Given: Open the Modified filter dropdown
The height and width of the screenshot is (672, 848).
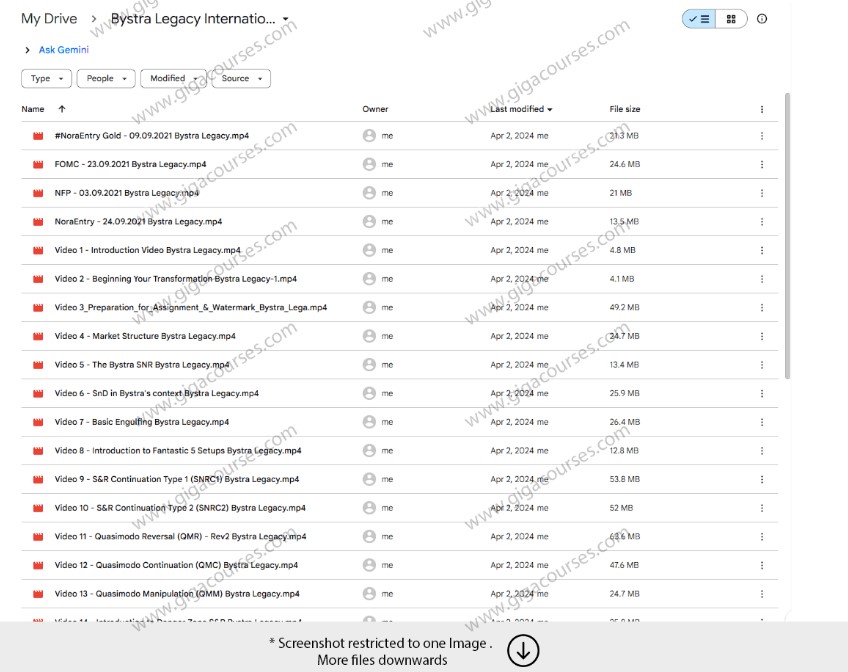Looking at the screenshot, I should [x=172, y=78].
